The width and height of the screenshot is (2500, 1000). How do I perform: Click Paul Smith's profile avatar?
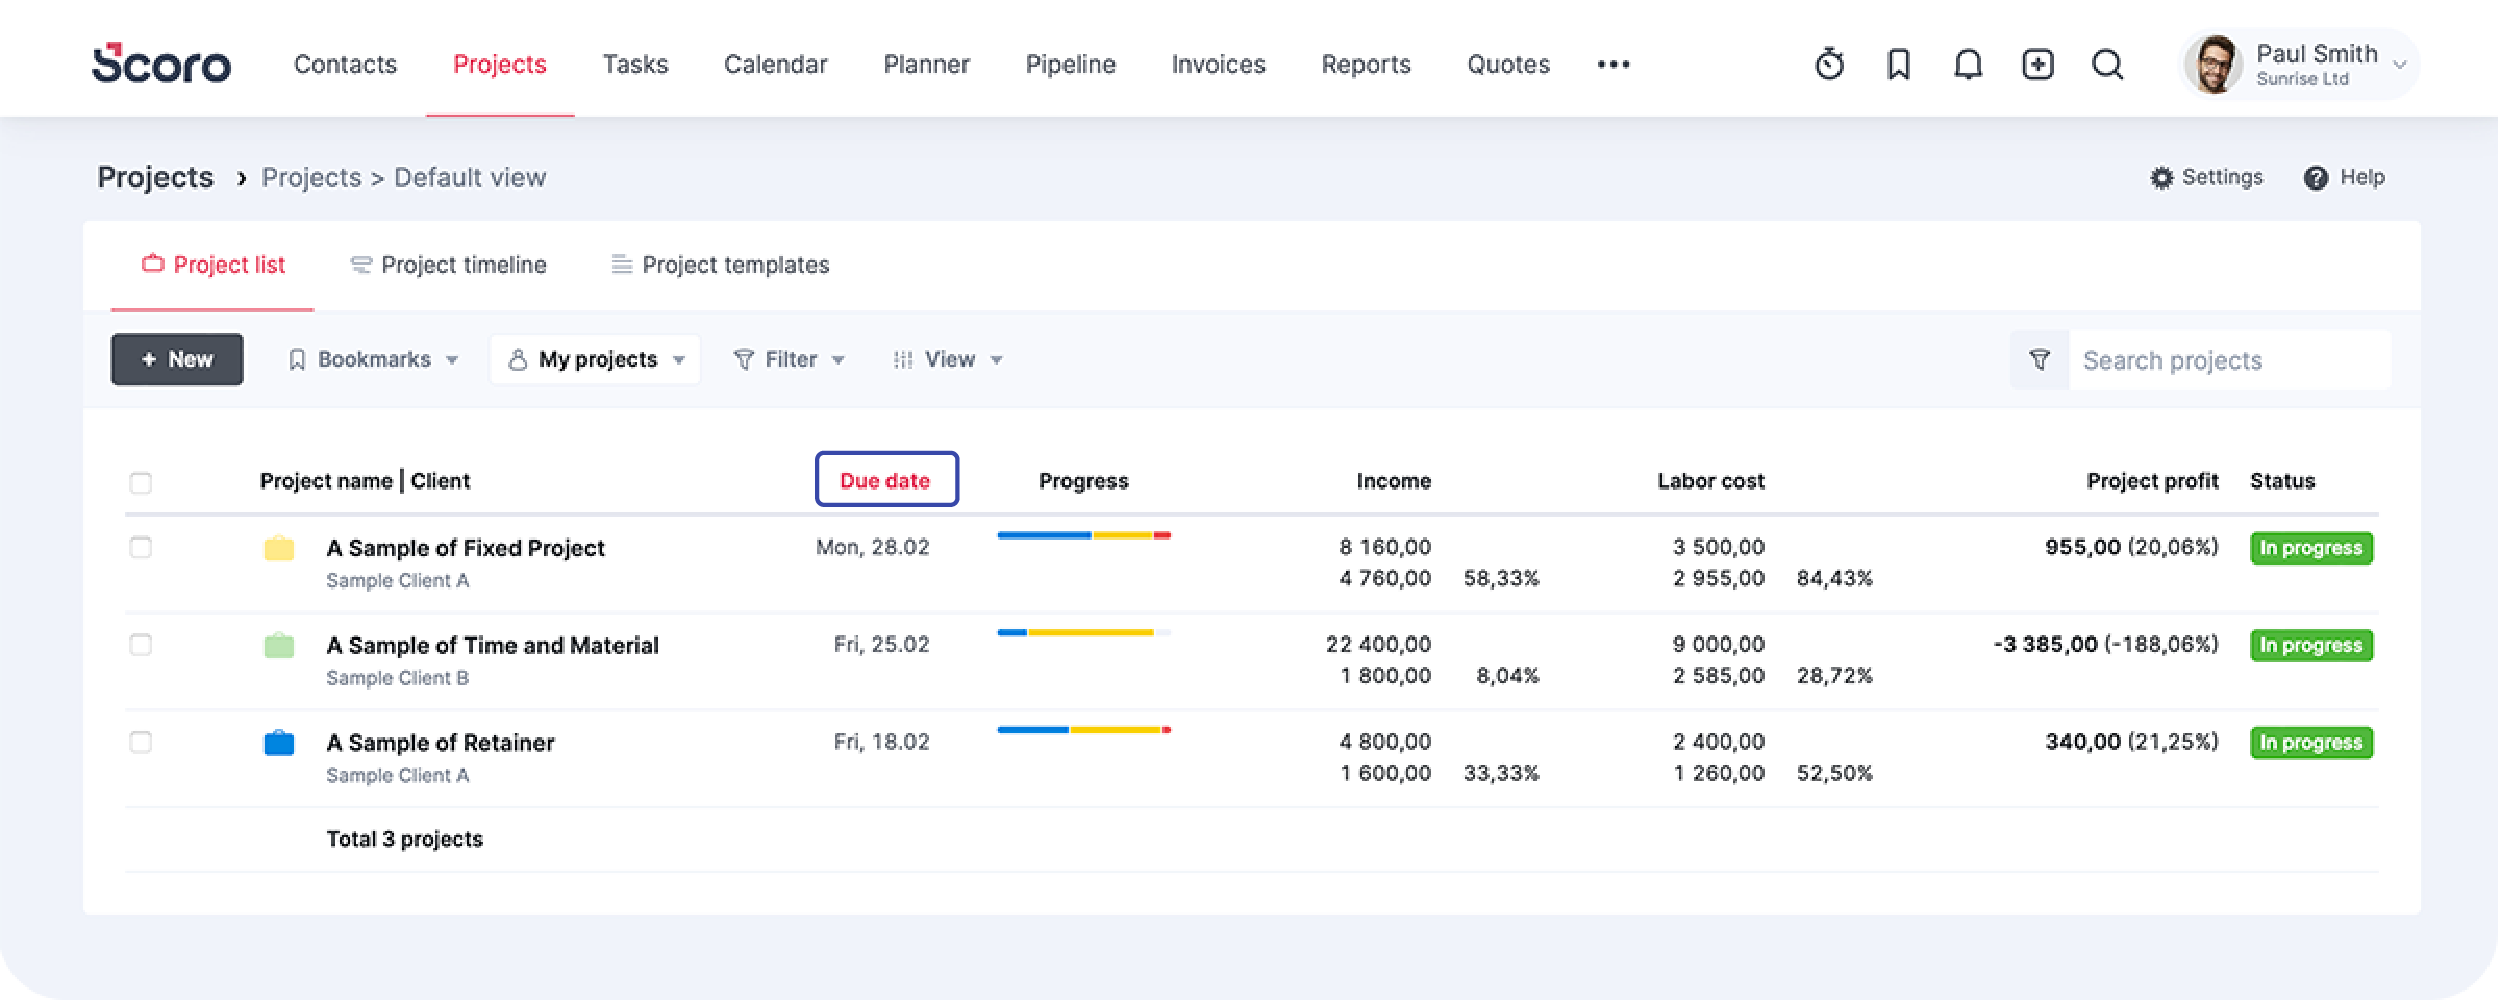[x=2214, y=64]
